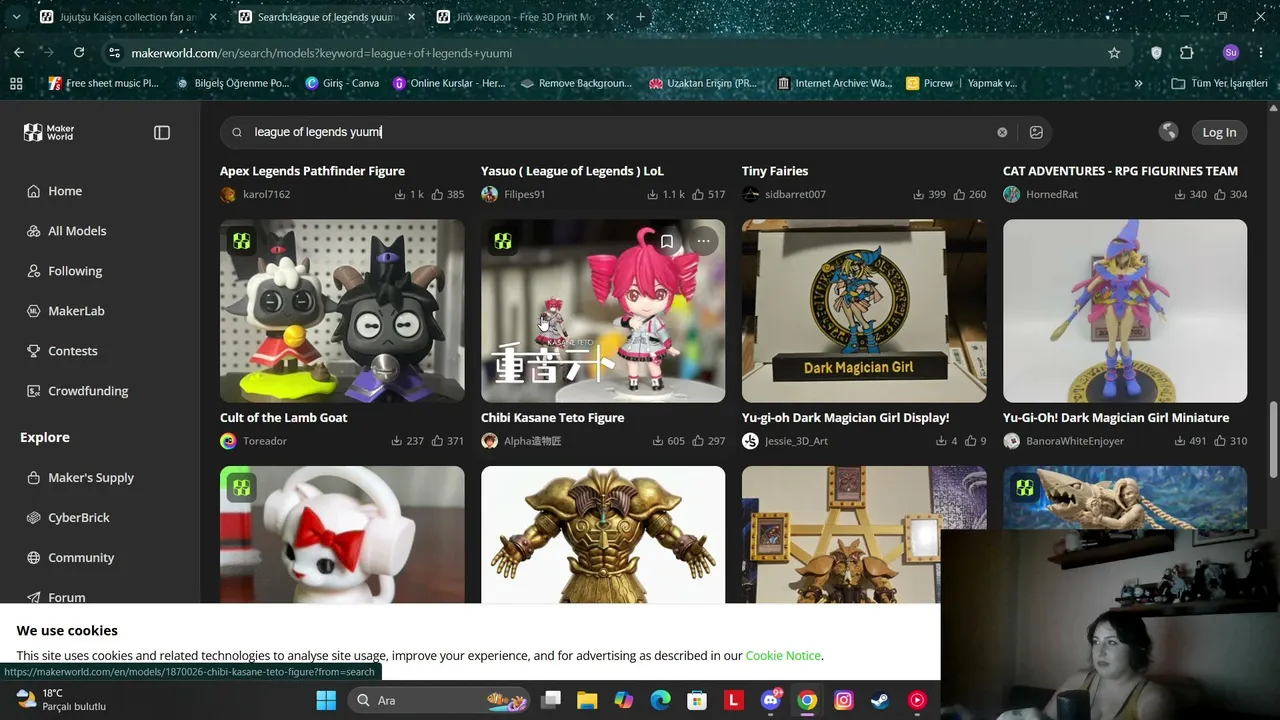1280x720 pixels.
Task: Bookmark this page with the star
Action: pos(1114,53)
